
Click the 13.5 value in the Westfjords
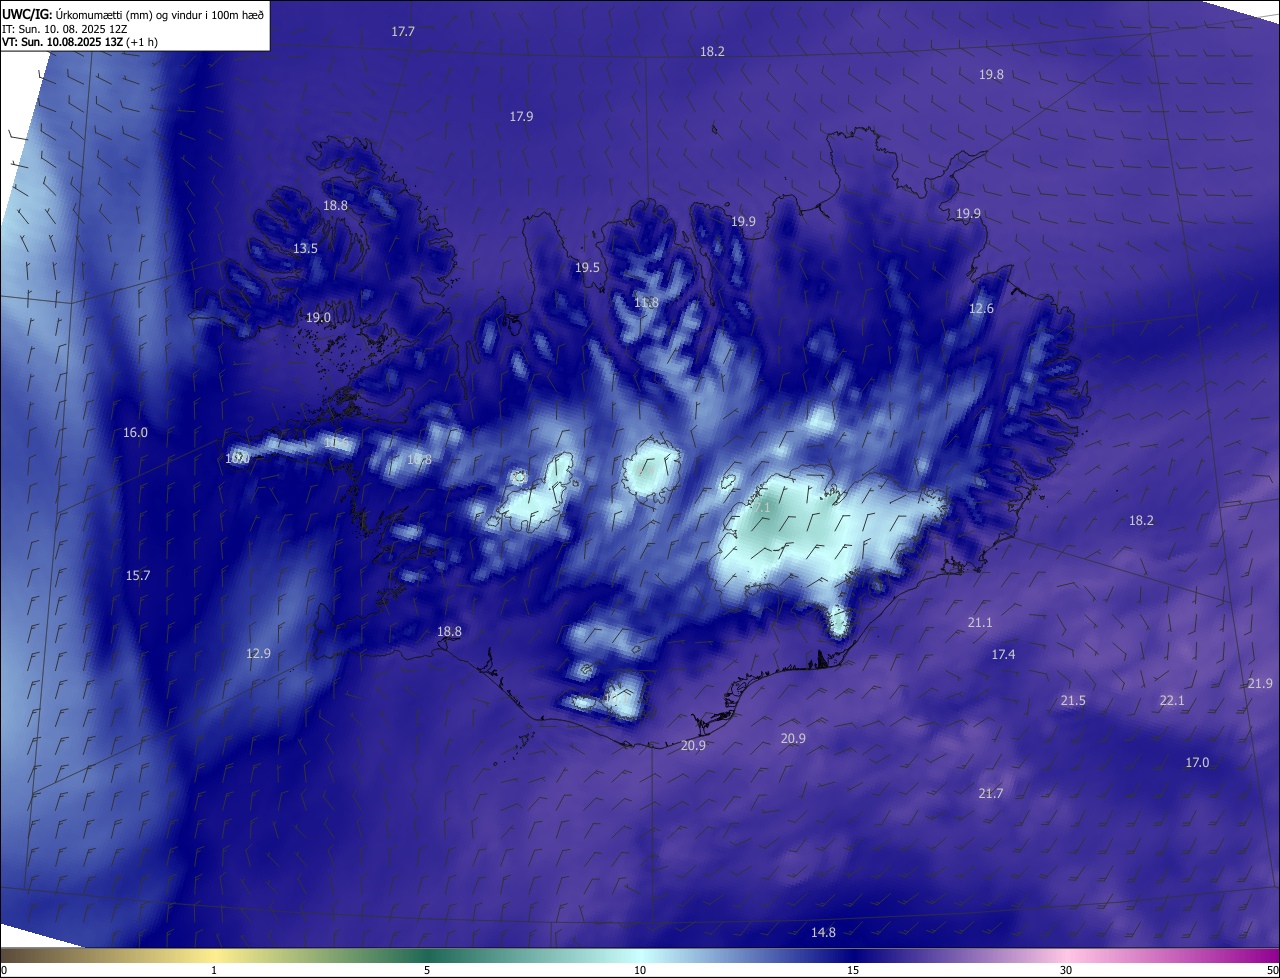(305, 249)
